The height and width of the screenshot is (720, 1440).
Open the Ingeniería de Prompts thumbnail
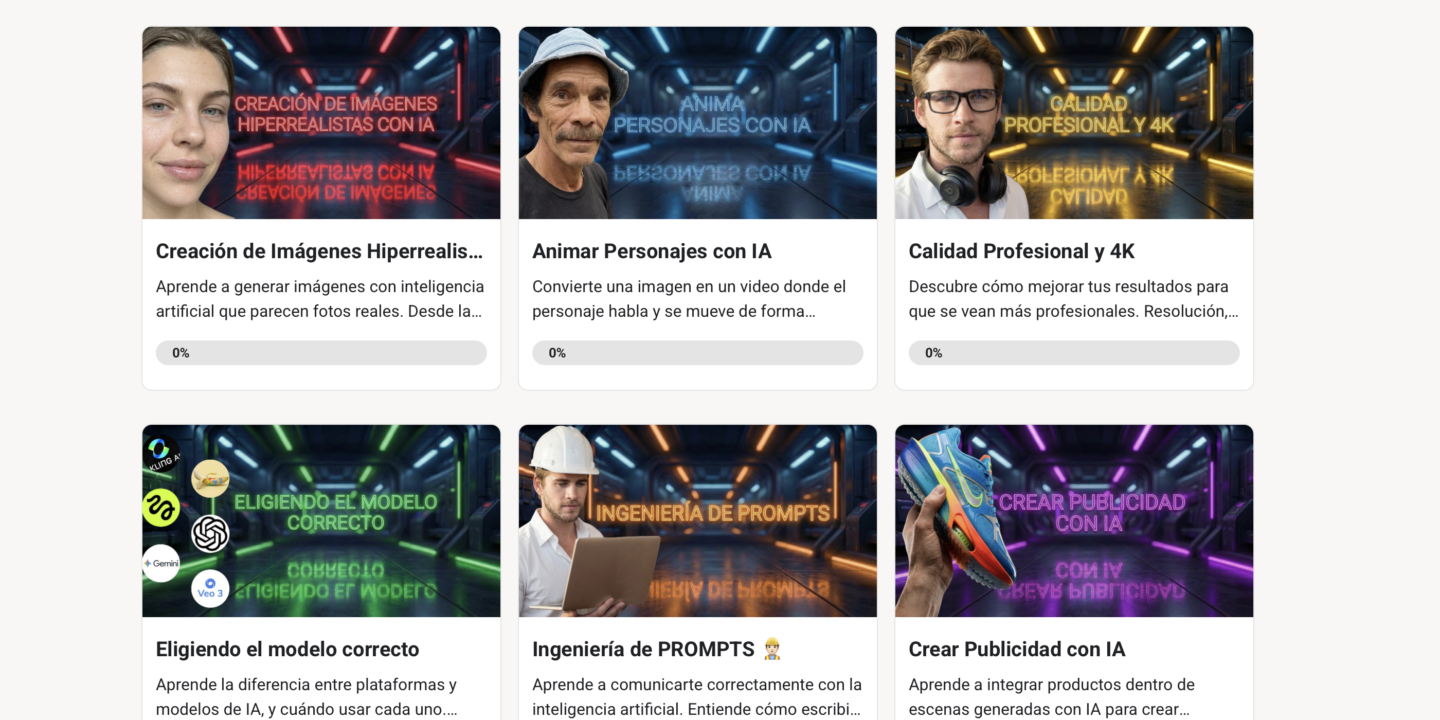(698, 521)
